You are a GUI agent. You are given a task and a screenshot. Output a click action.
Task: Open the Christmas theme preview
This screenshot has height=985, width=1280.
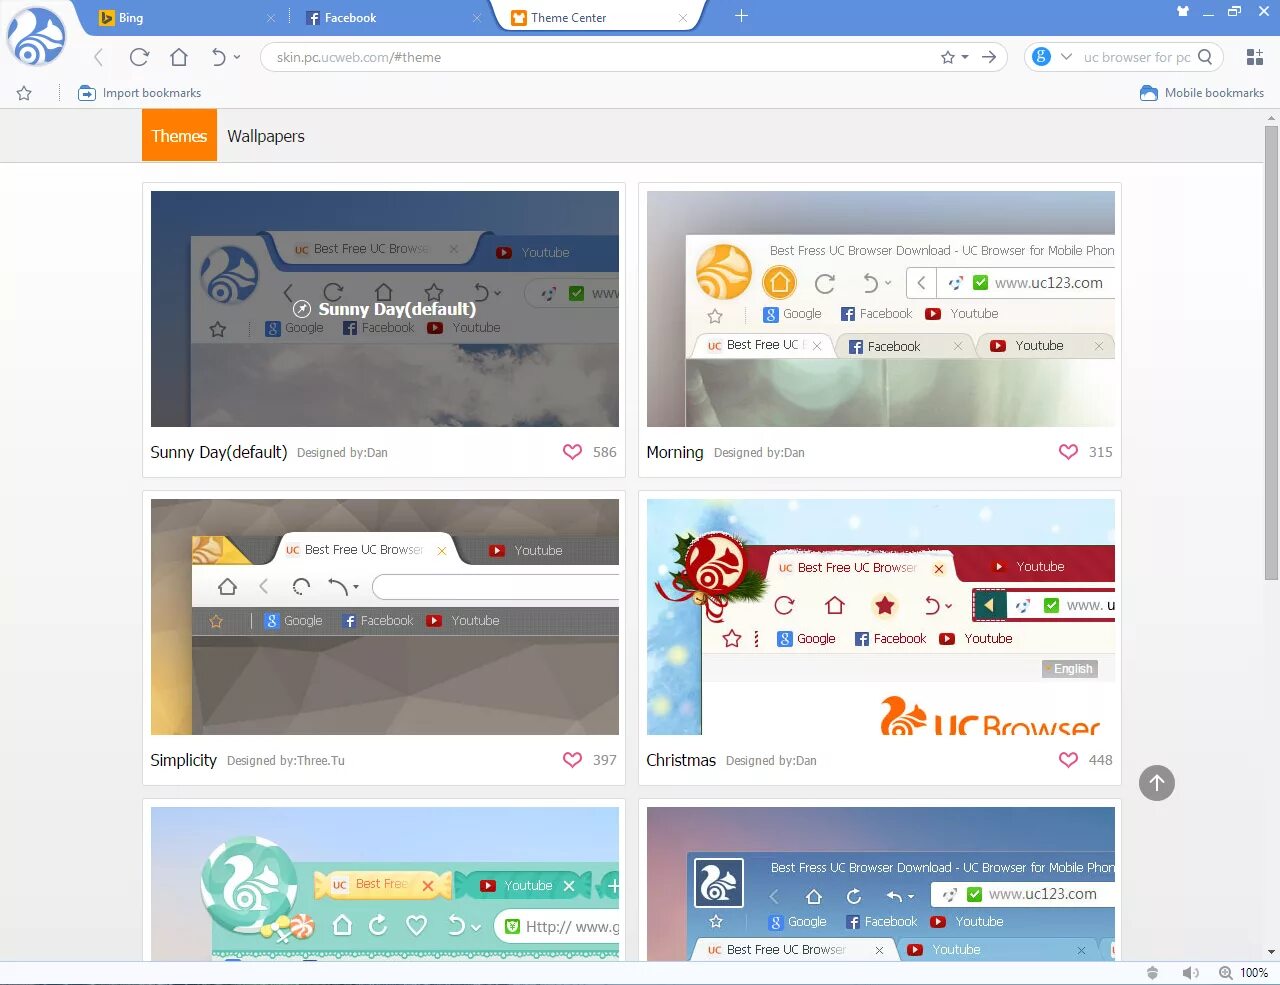pyautogui.click(x=881, y=617)
